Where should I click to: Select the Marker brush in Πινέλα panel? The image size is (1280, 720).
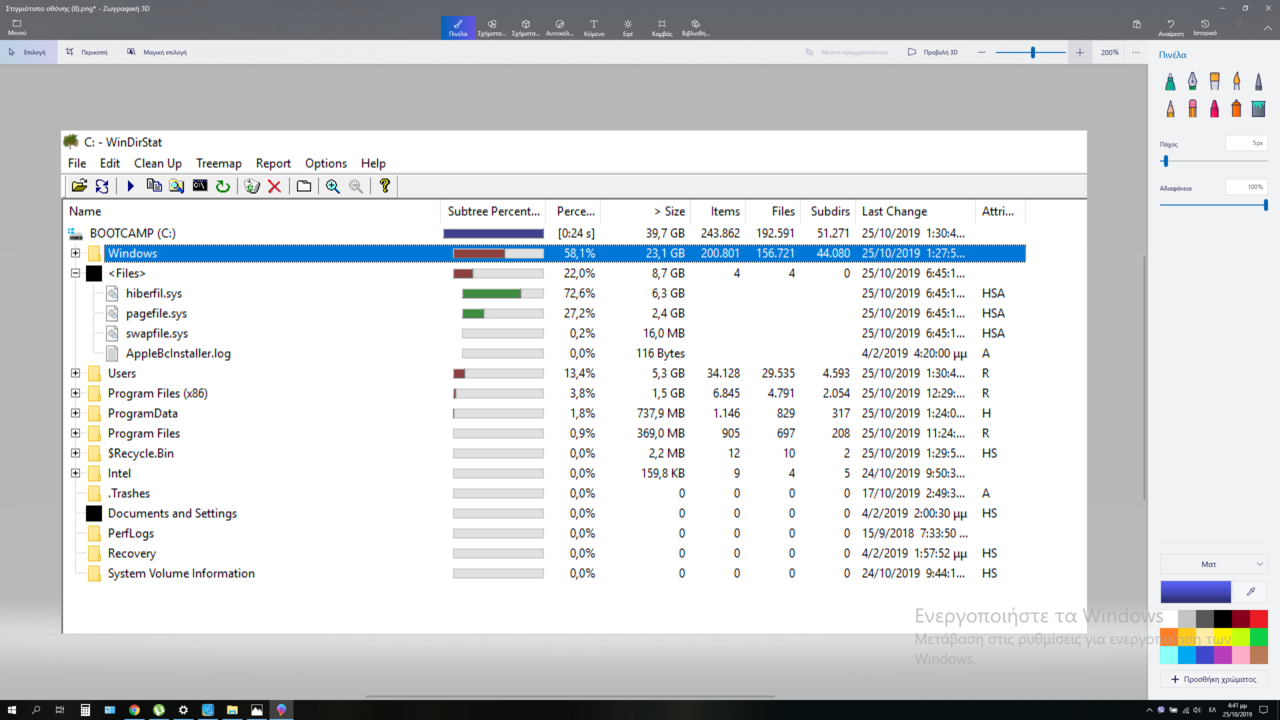[x=1170, y=81]
